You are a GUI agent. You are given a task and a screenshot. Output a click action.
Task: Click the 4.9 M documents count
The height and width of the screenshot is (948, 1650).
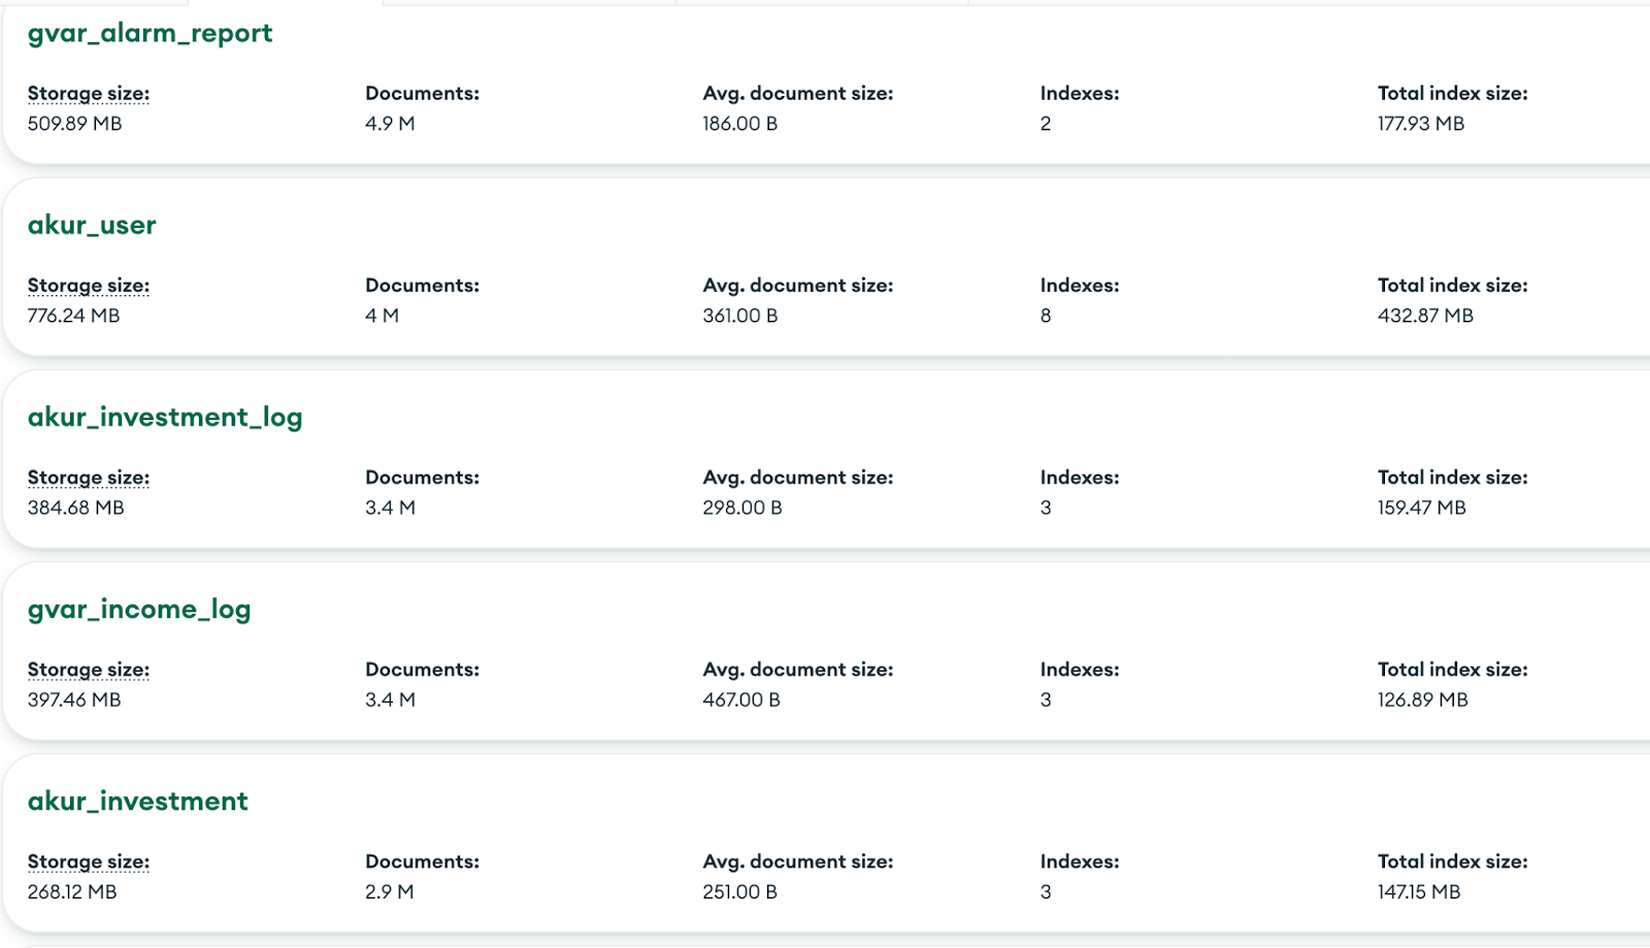(390, 123)
